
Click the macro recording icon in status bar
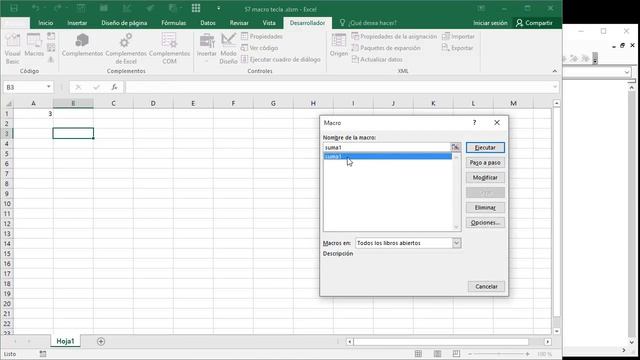(x=43, y=354)
